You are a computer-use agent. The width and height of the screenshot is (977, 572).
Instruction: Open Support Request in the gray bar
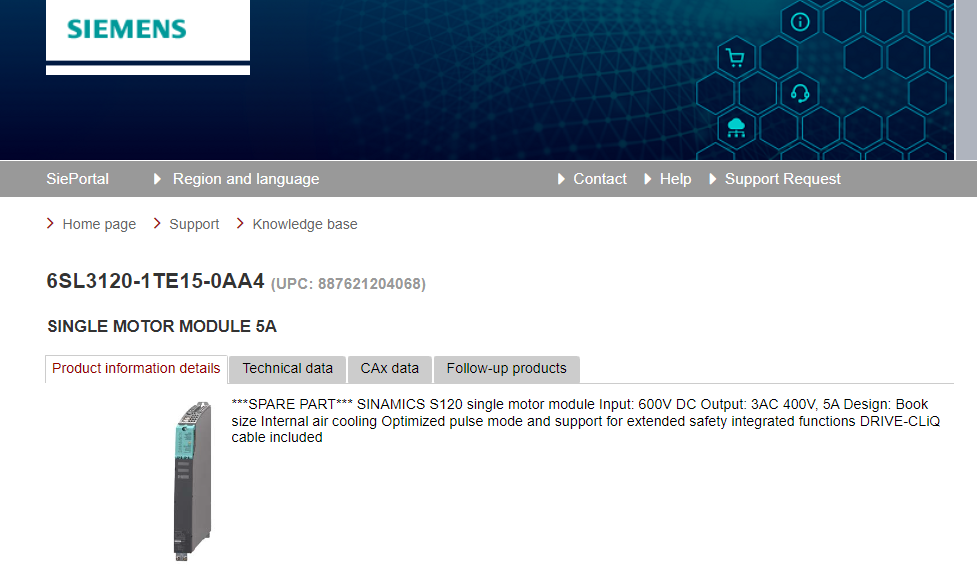pyautogui.click(x=782, y=179)
